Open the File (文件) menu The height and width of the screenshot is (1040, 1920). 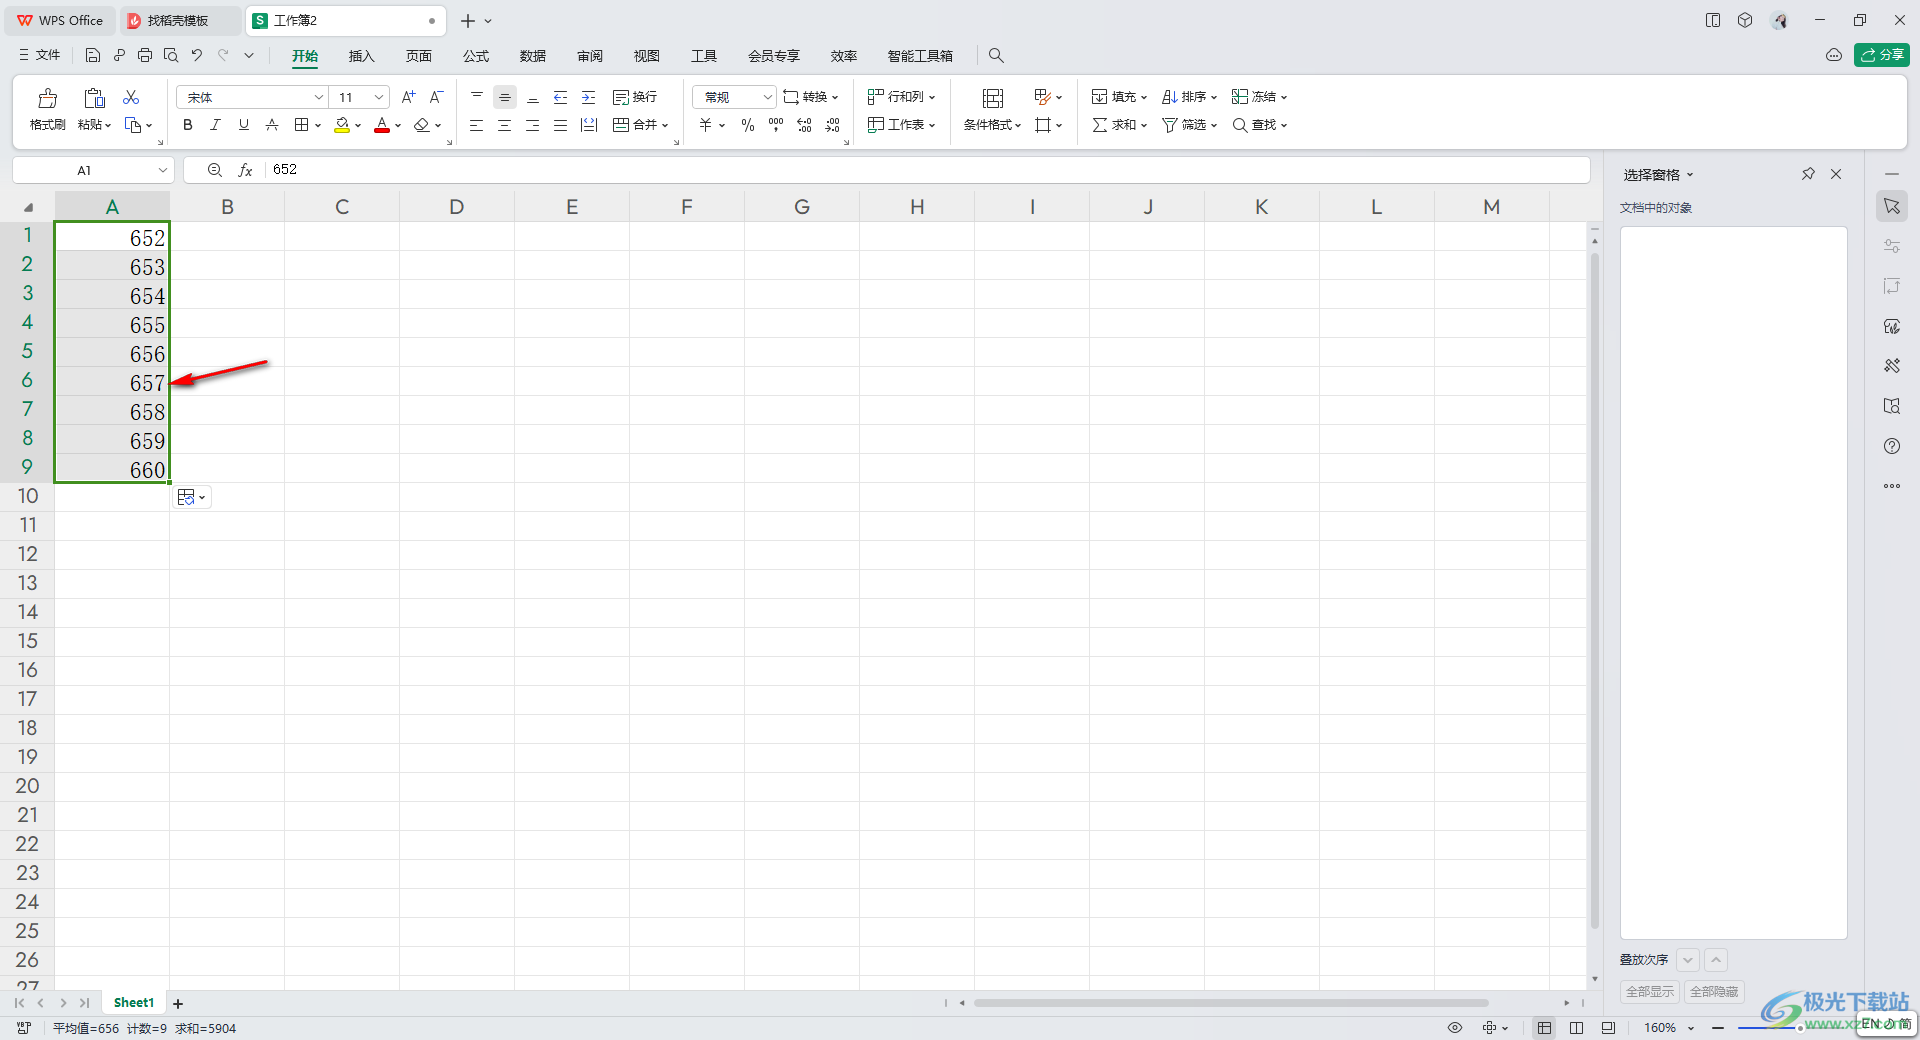(40, 55)
